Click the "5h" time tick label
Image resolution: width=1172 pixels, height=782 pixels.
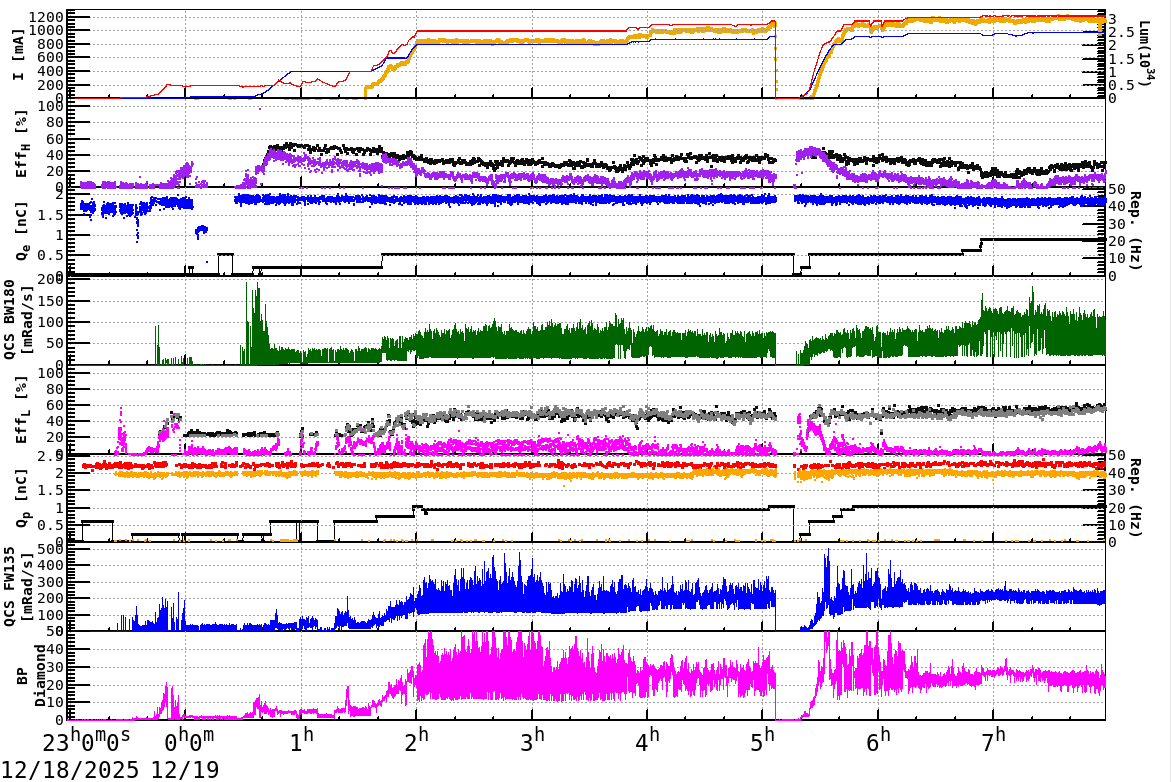[762, 742]
